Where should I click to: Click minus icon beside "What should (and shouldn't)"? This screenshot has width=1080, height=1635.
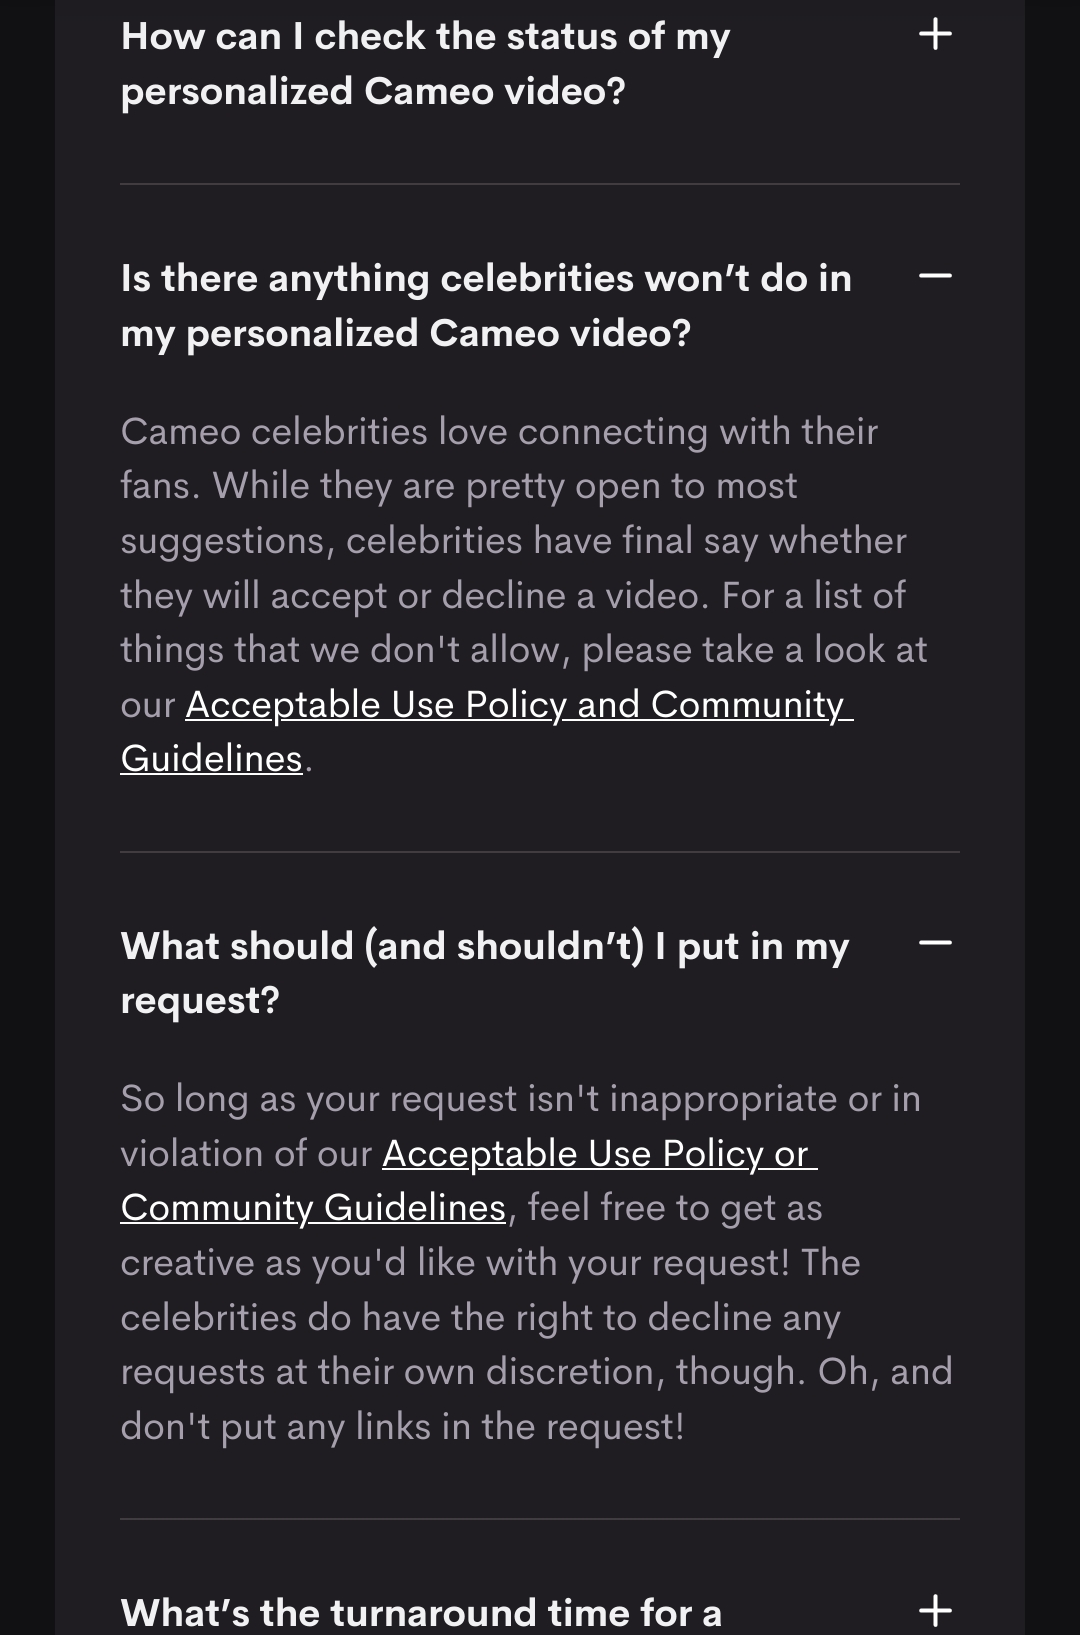click(935, 943)
